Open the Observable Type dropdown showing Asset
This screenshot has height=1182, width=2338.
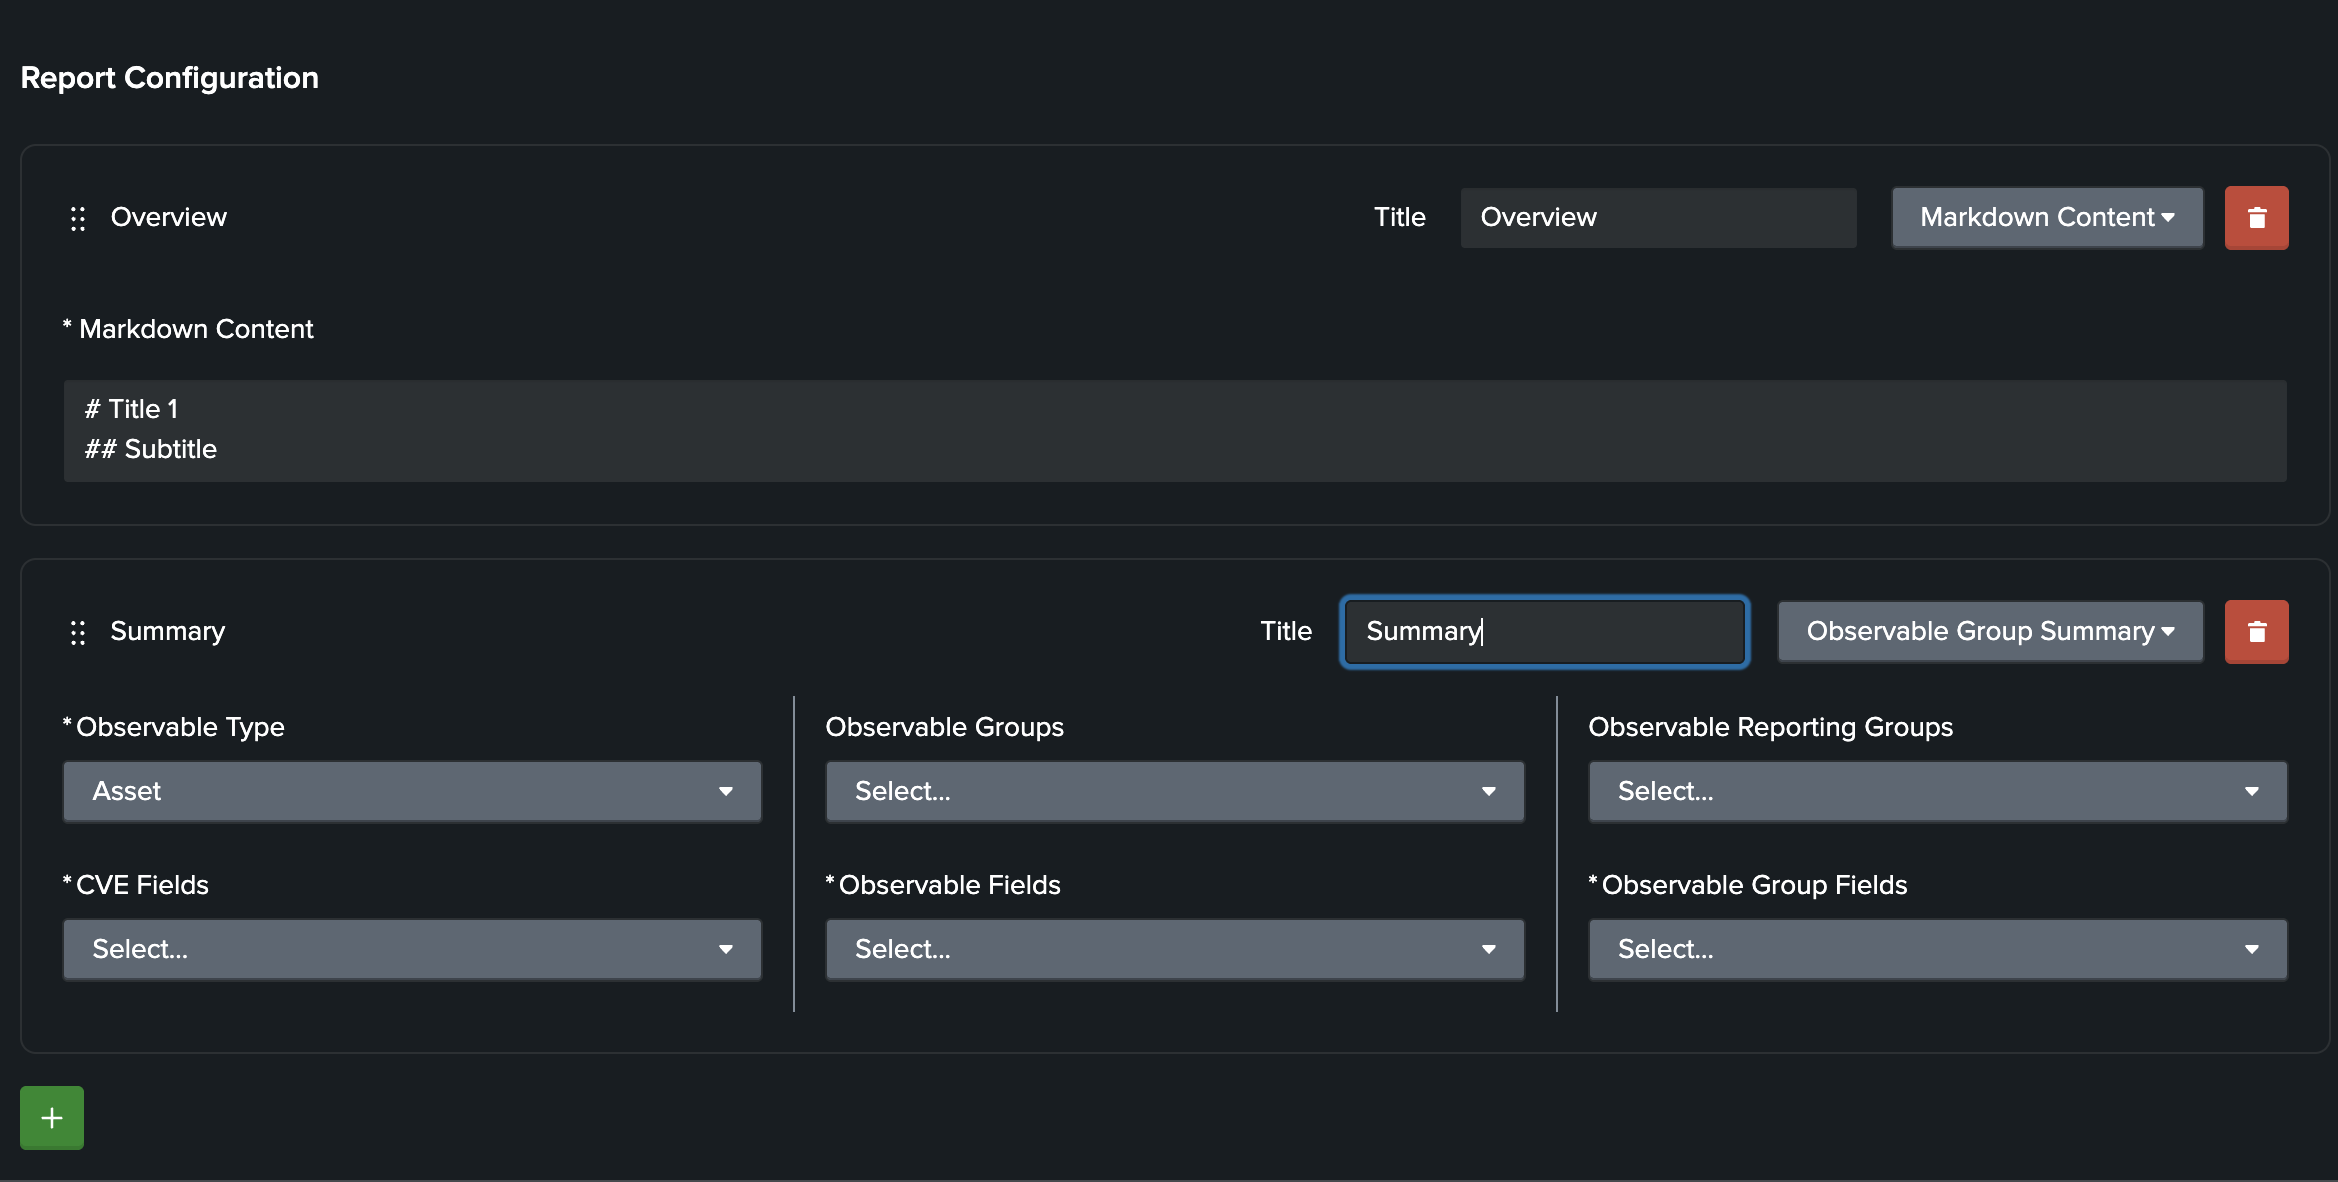point(411,791)
